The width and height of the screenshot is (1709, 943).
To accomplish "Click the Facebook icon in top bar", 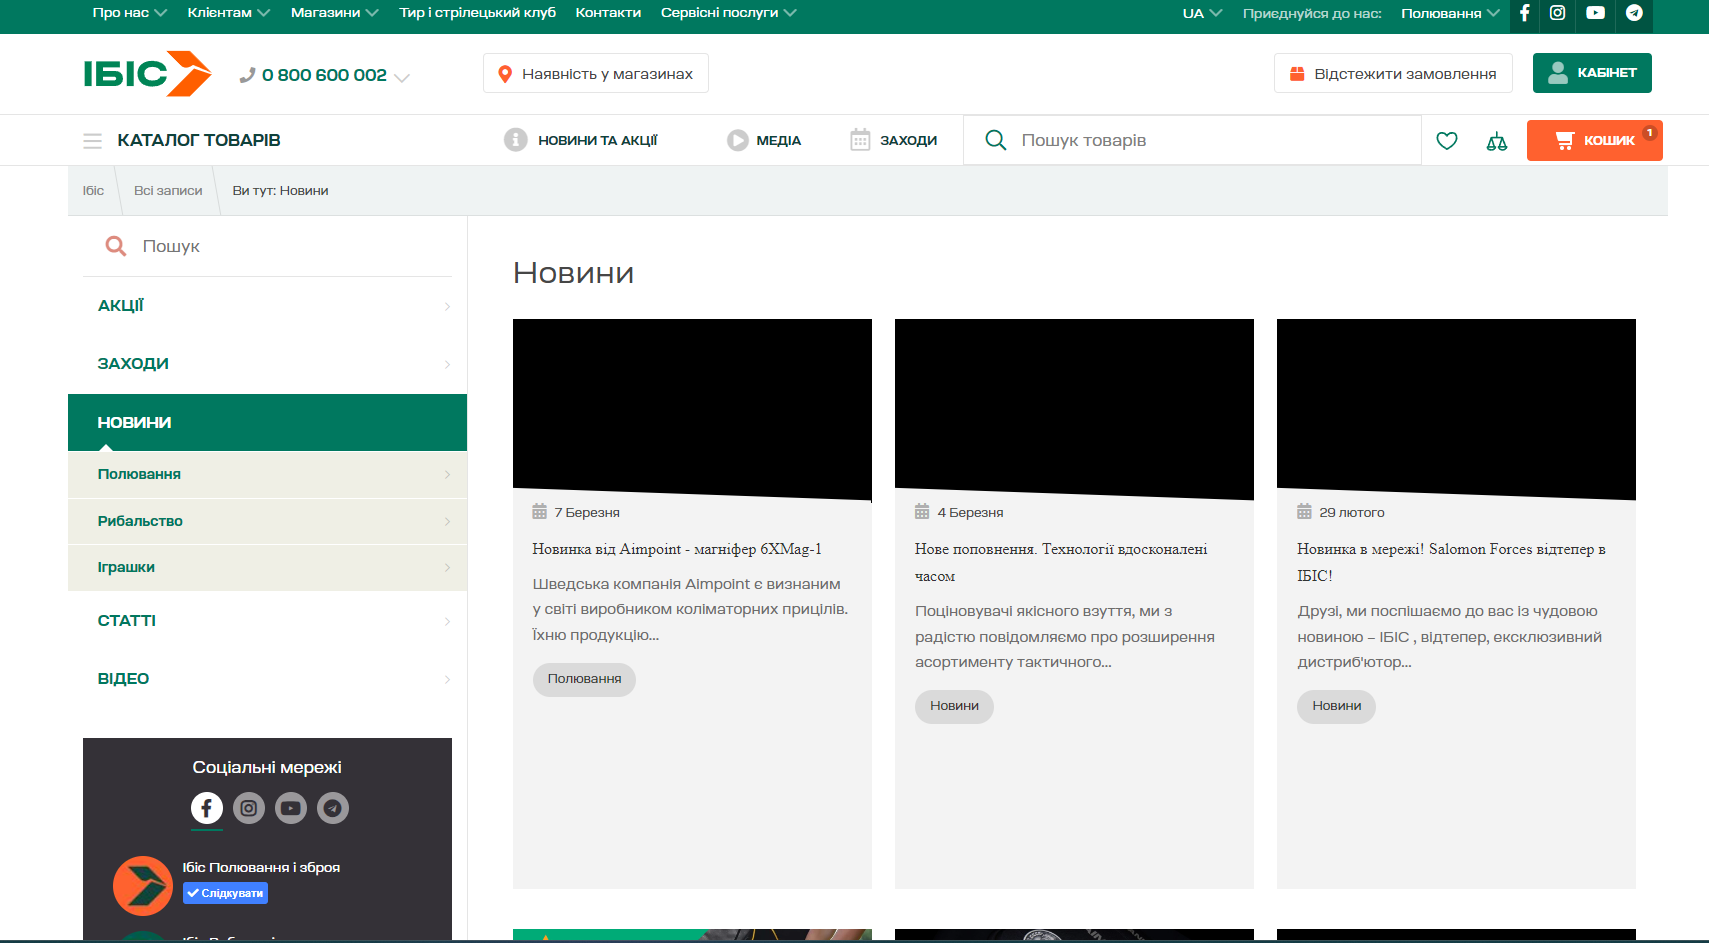I will click(x=1524, y=13).
